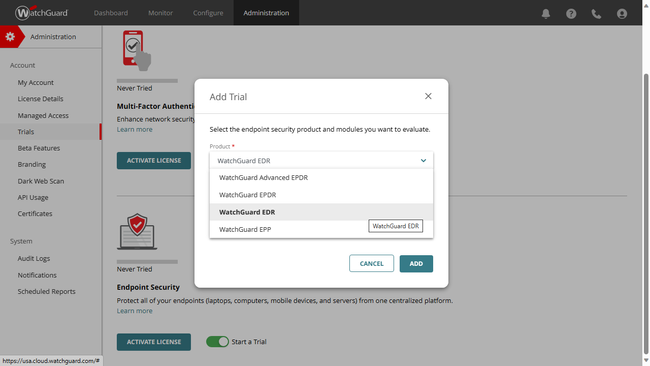Open Branding settings

(32, 164)
